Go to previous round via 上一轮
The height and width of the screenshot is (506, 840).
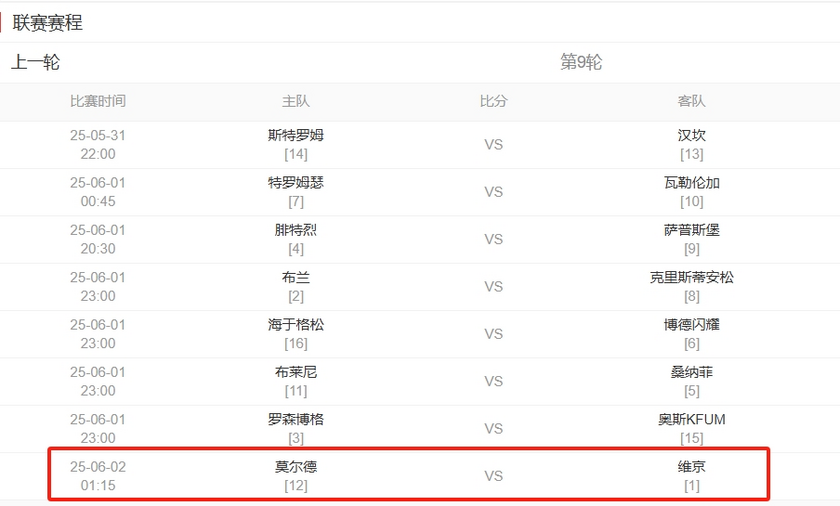coord(36,63)
